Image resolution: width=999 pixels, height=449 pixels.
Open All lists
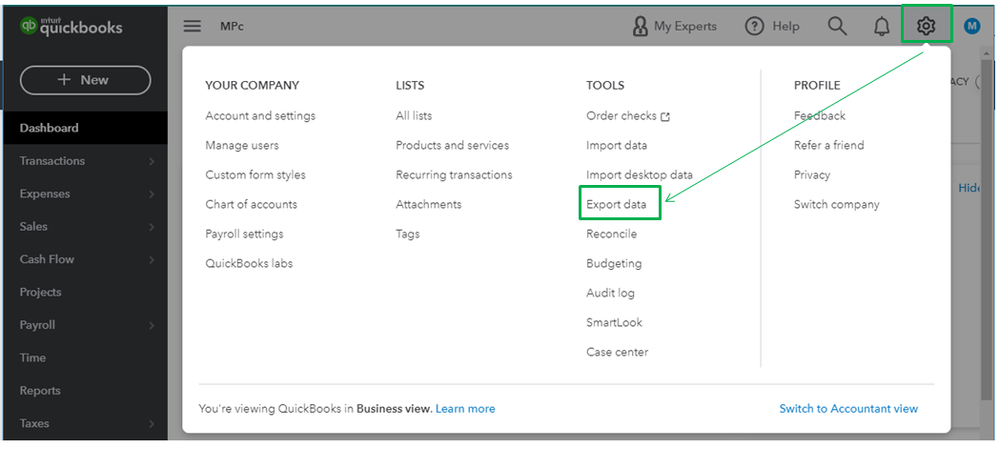tap(413, 116)
